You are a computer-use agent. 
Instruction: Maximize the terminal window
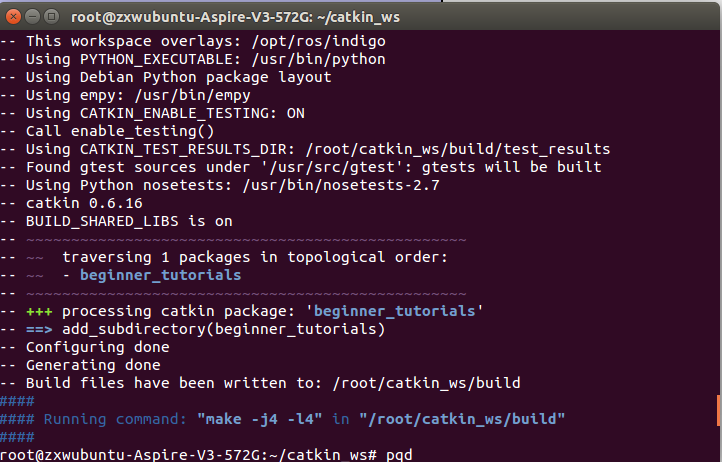(51, 17)
